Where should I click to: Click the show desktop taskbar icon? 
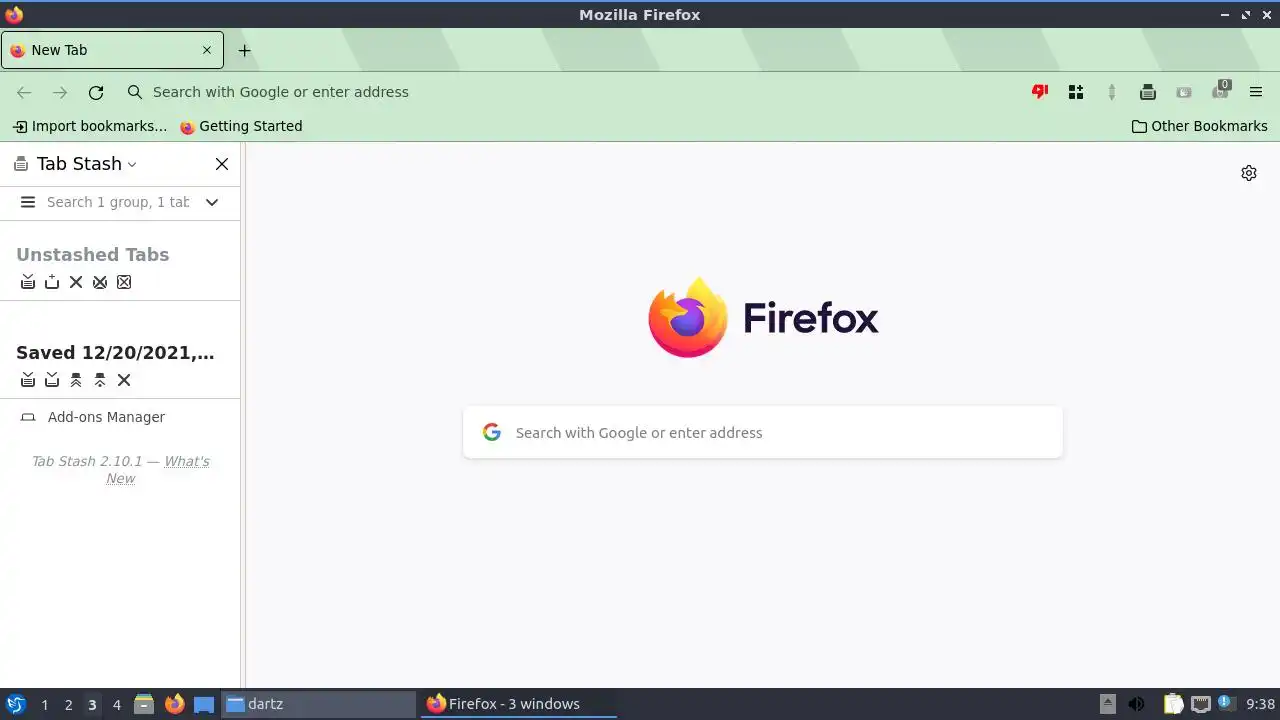click(204, 704)
